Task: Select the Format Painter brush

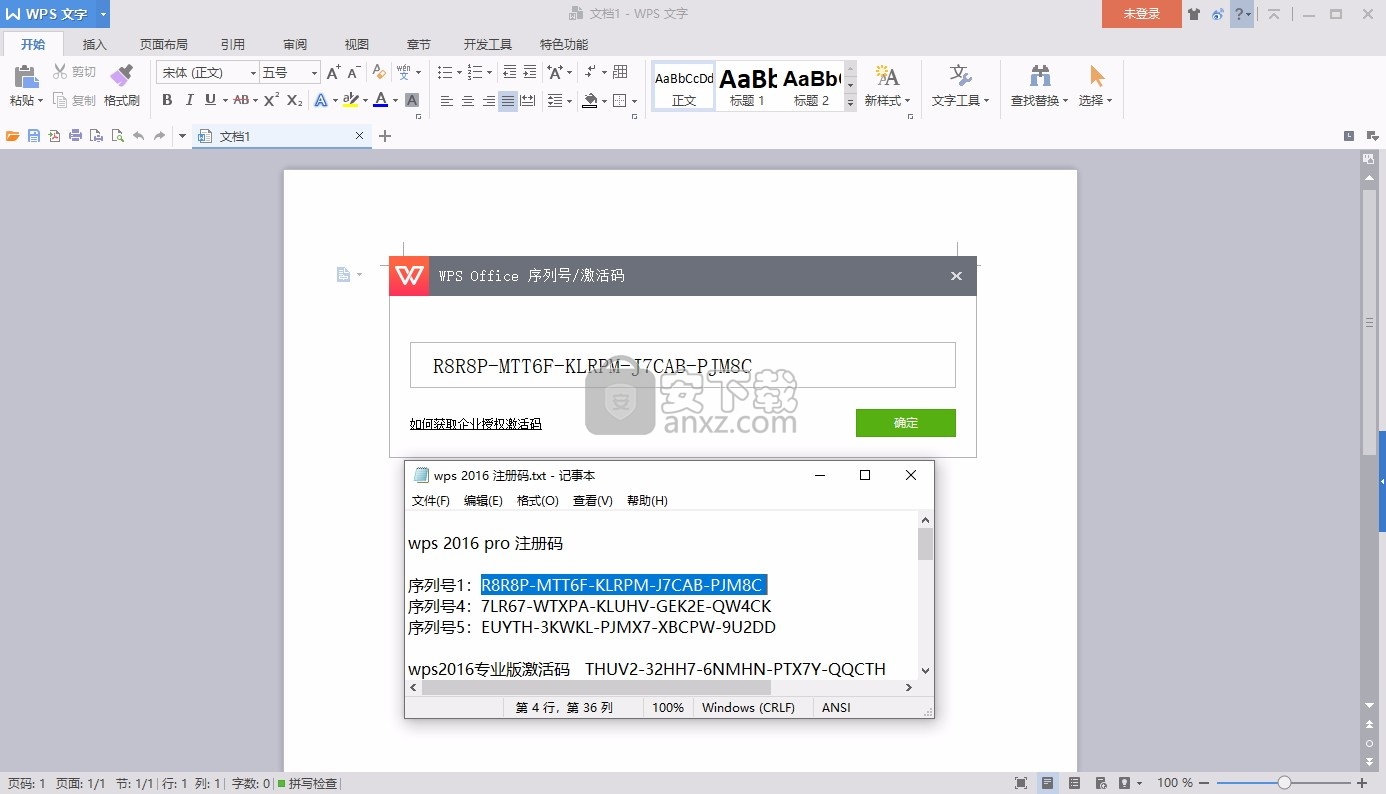Action: (121, 77)
